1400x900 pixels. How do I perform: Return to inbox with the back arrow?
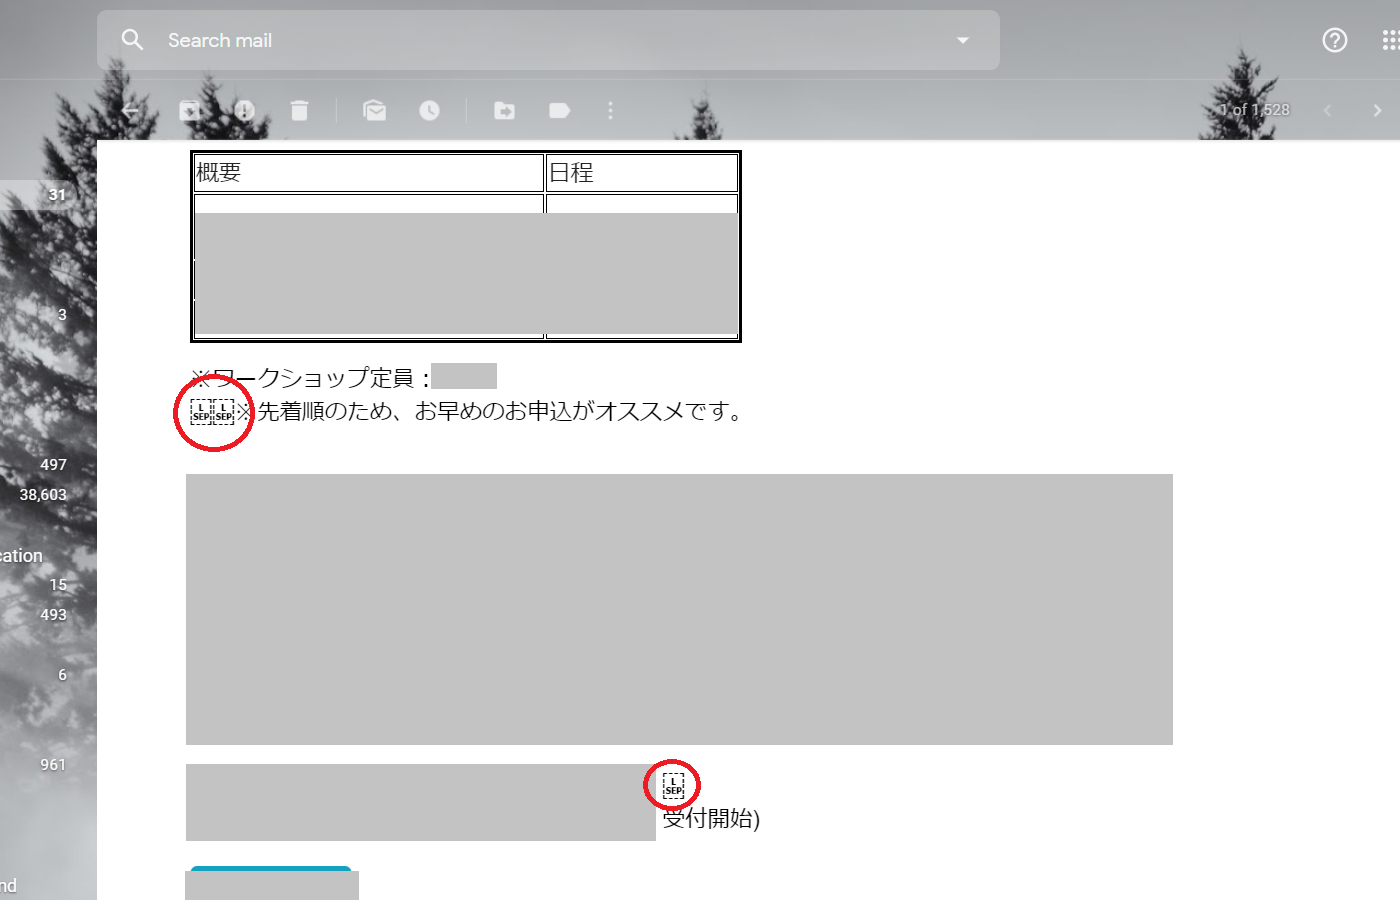point(131,110)
